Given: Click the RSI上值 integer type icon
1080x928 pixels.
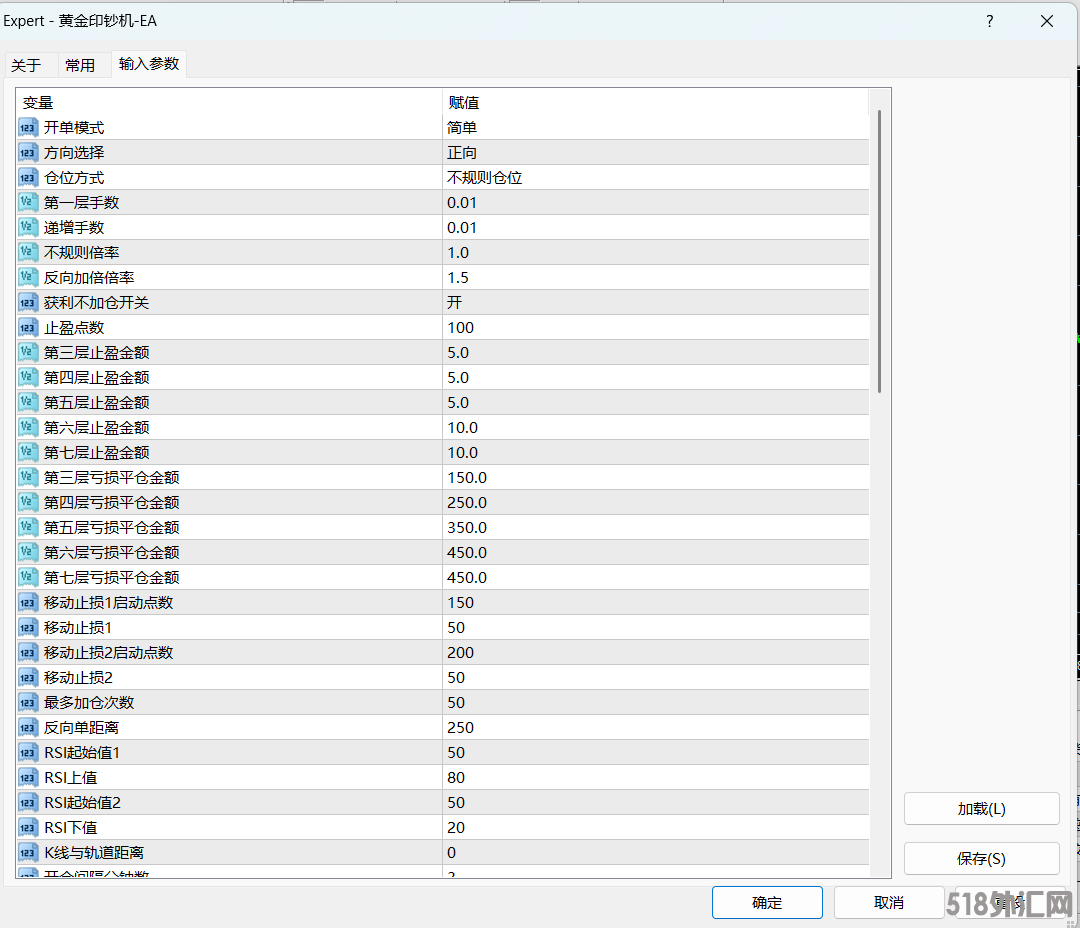Looking at the screenshot, I should pyautogui.click(x=28, y=777).
